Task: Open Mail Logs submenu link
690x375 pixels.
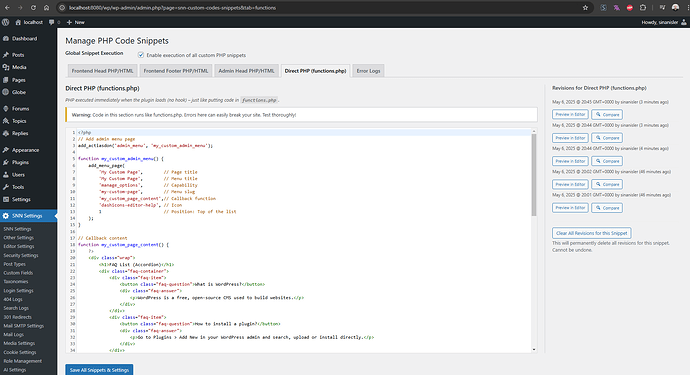Action: coord(14,335)
